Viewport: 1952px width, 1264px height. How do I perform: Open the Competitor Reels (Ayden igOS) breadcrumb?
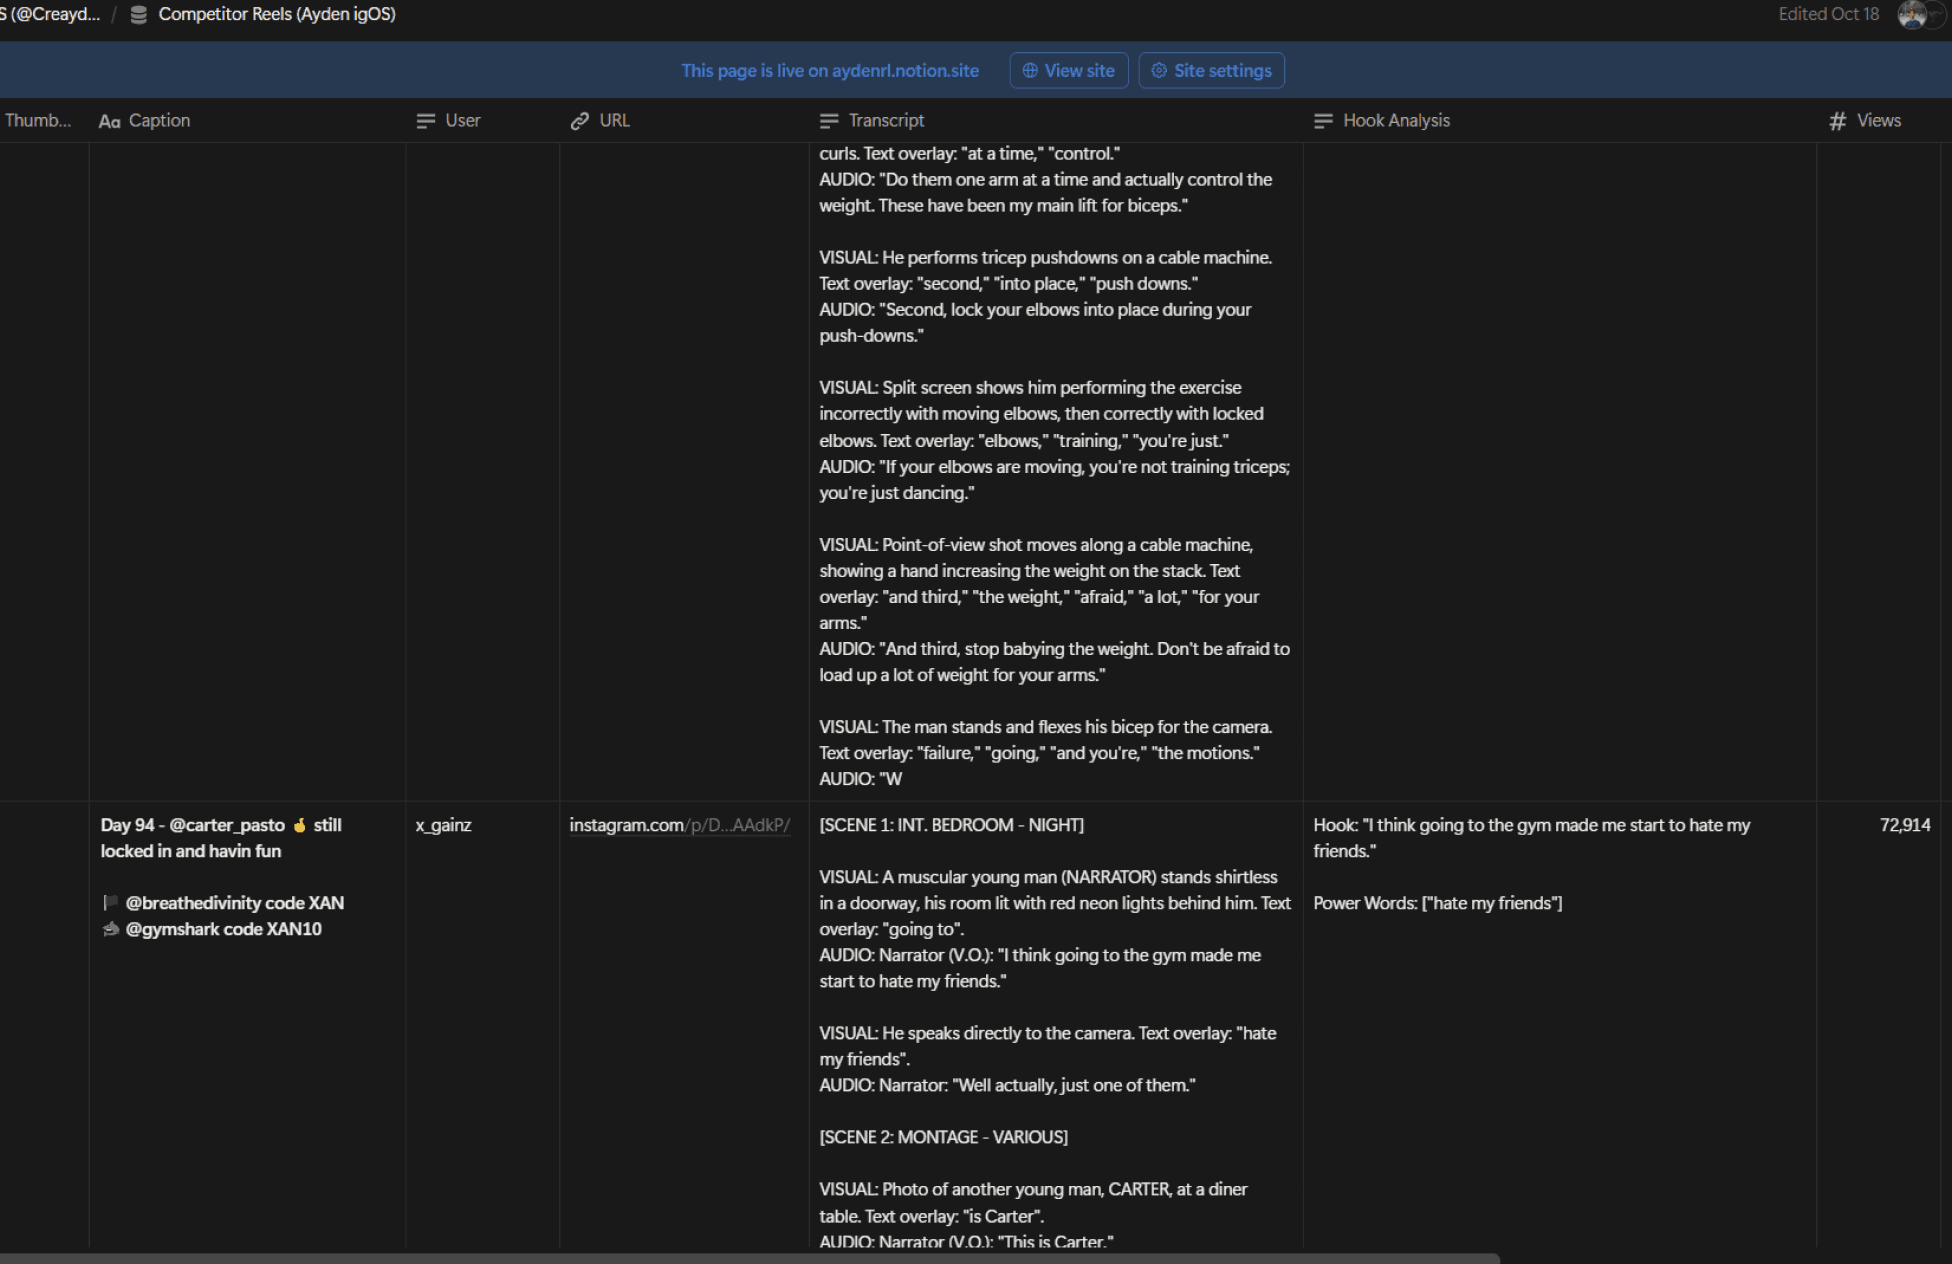276,15
